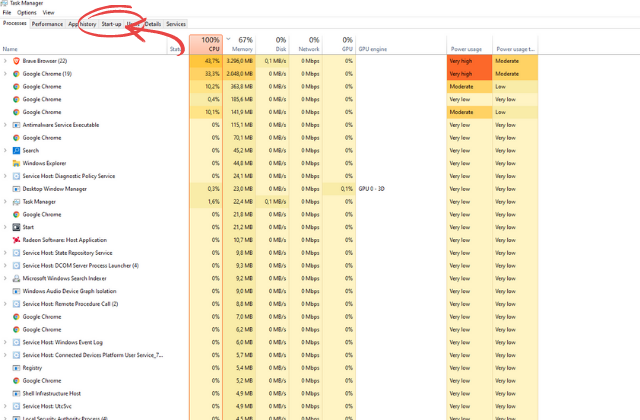This screenshot has width=640, height=420.
Task: Switch to the Services tab
Action: [176, 24]
